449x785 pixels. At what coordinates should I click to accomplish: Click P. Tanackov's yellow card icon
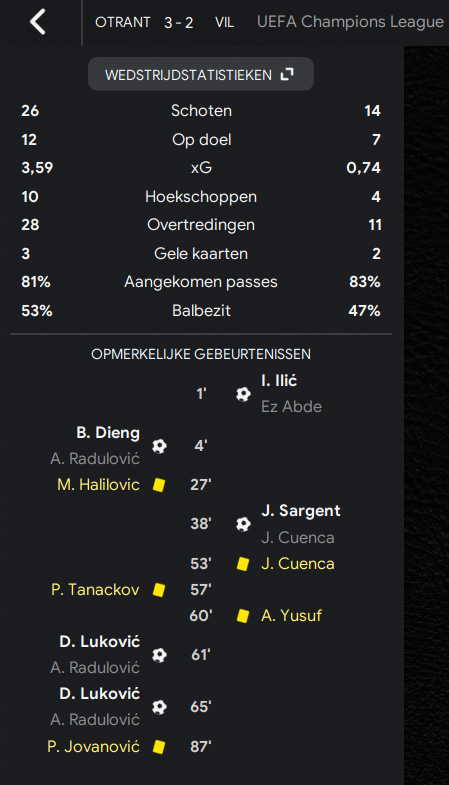159,590
